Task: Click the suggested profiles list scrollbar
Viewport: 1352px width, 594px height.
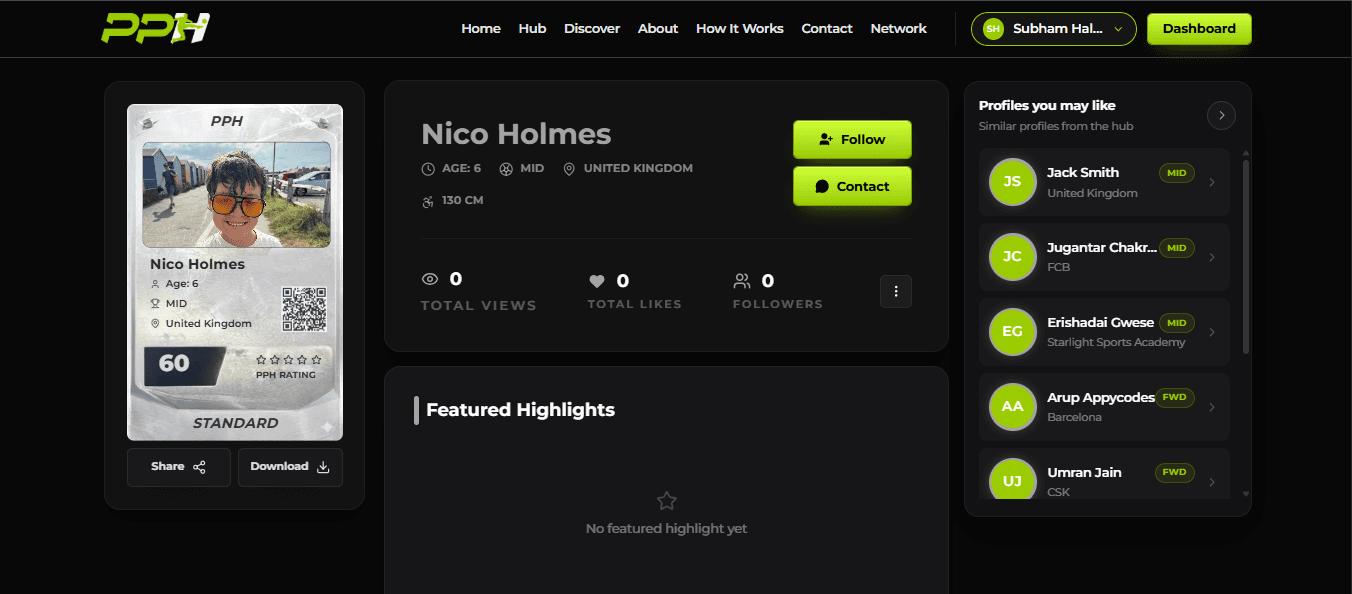Action: click(x=1246, y=258)
